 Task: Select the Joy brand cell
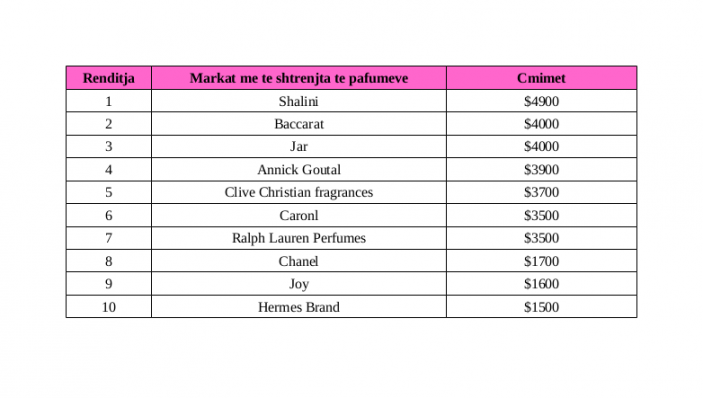(x=299, y=284)
